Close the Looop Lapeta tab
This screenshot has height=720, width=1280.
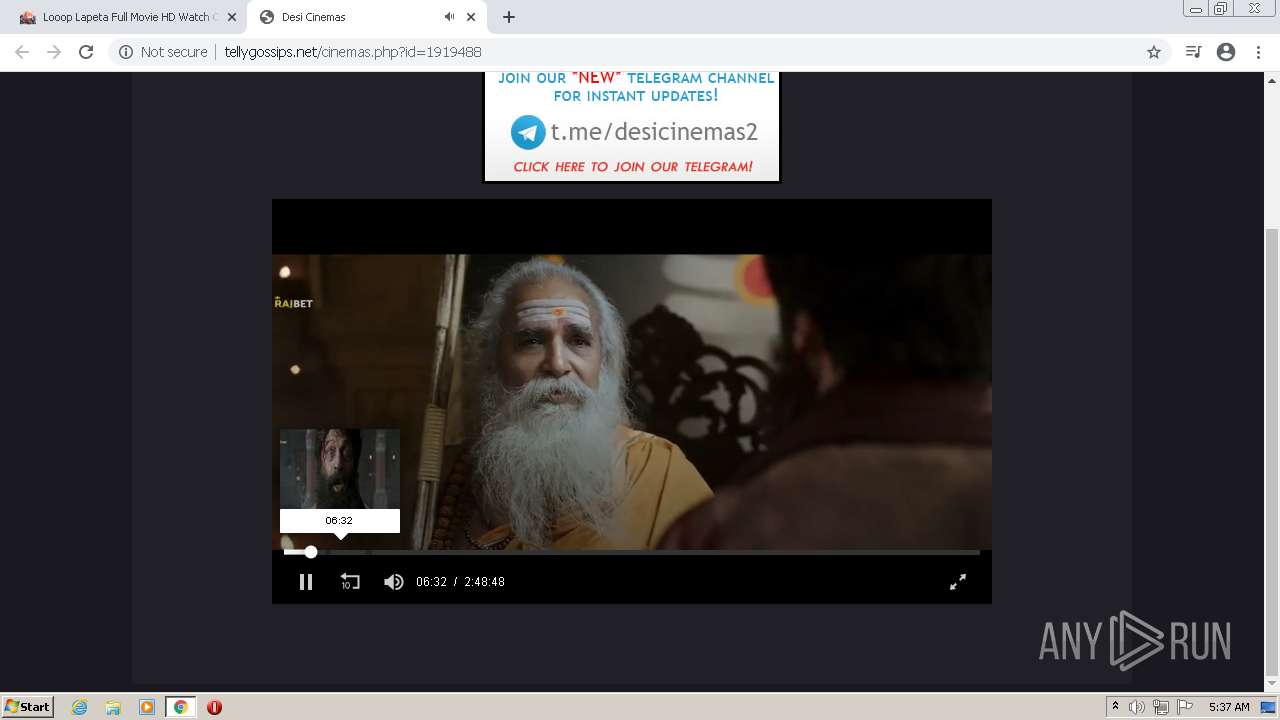232,17
